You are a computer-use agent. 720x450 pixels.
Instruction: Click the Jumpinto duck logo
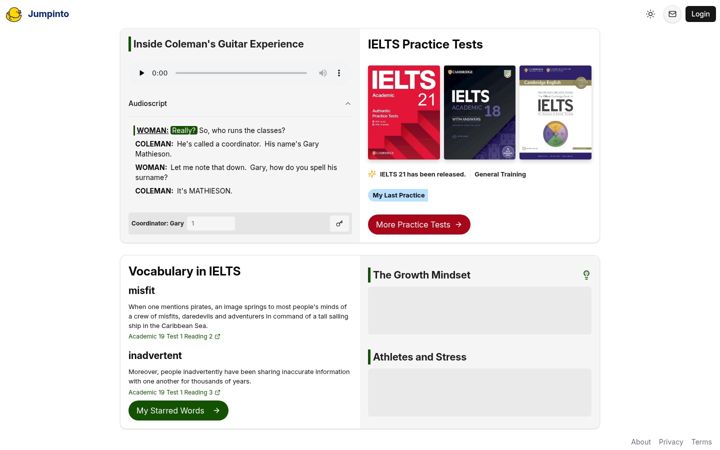pyautogui.click(x=14, y=14)
